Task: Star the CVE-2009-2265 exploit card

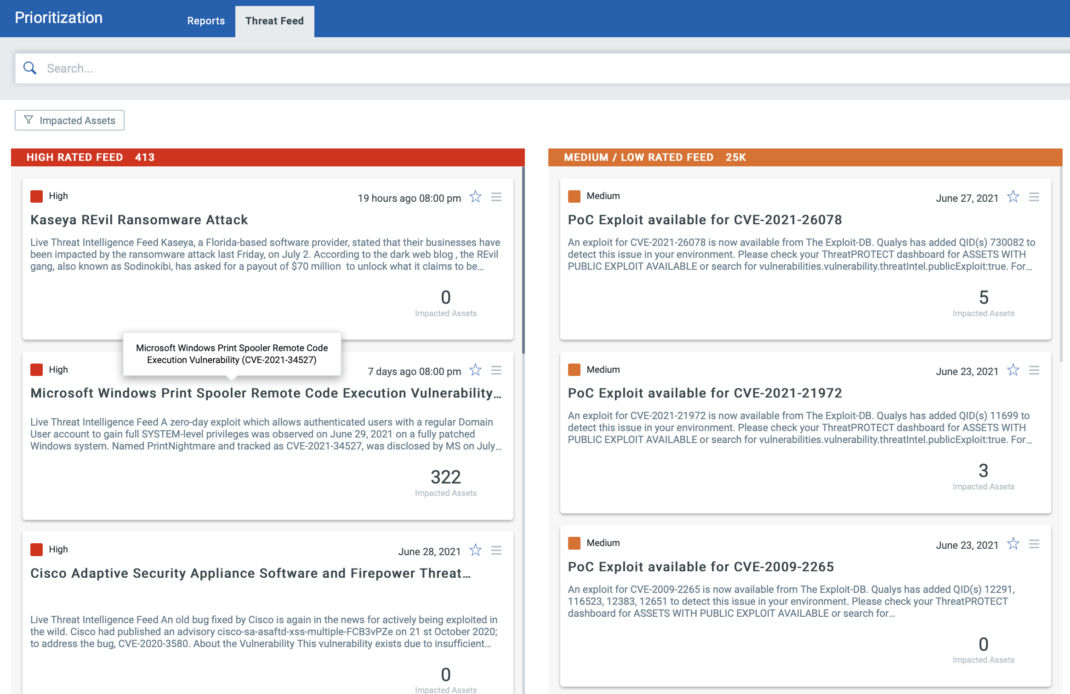Action: [x=1013, y=544]
